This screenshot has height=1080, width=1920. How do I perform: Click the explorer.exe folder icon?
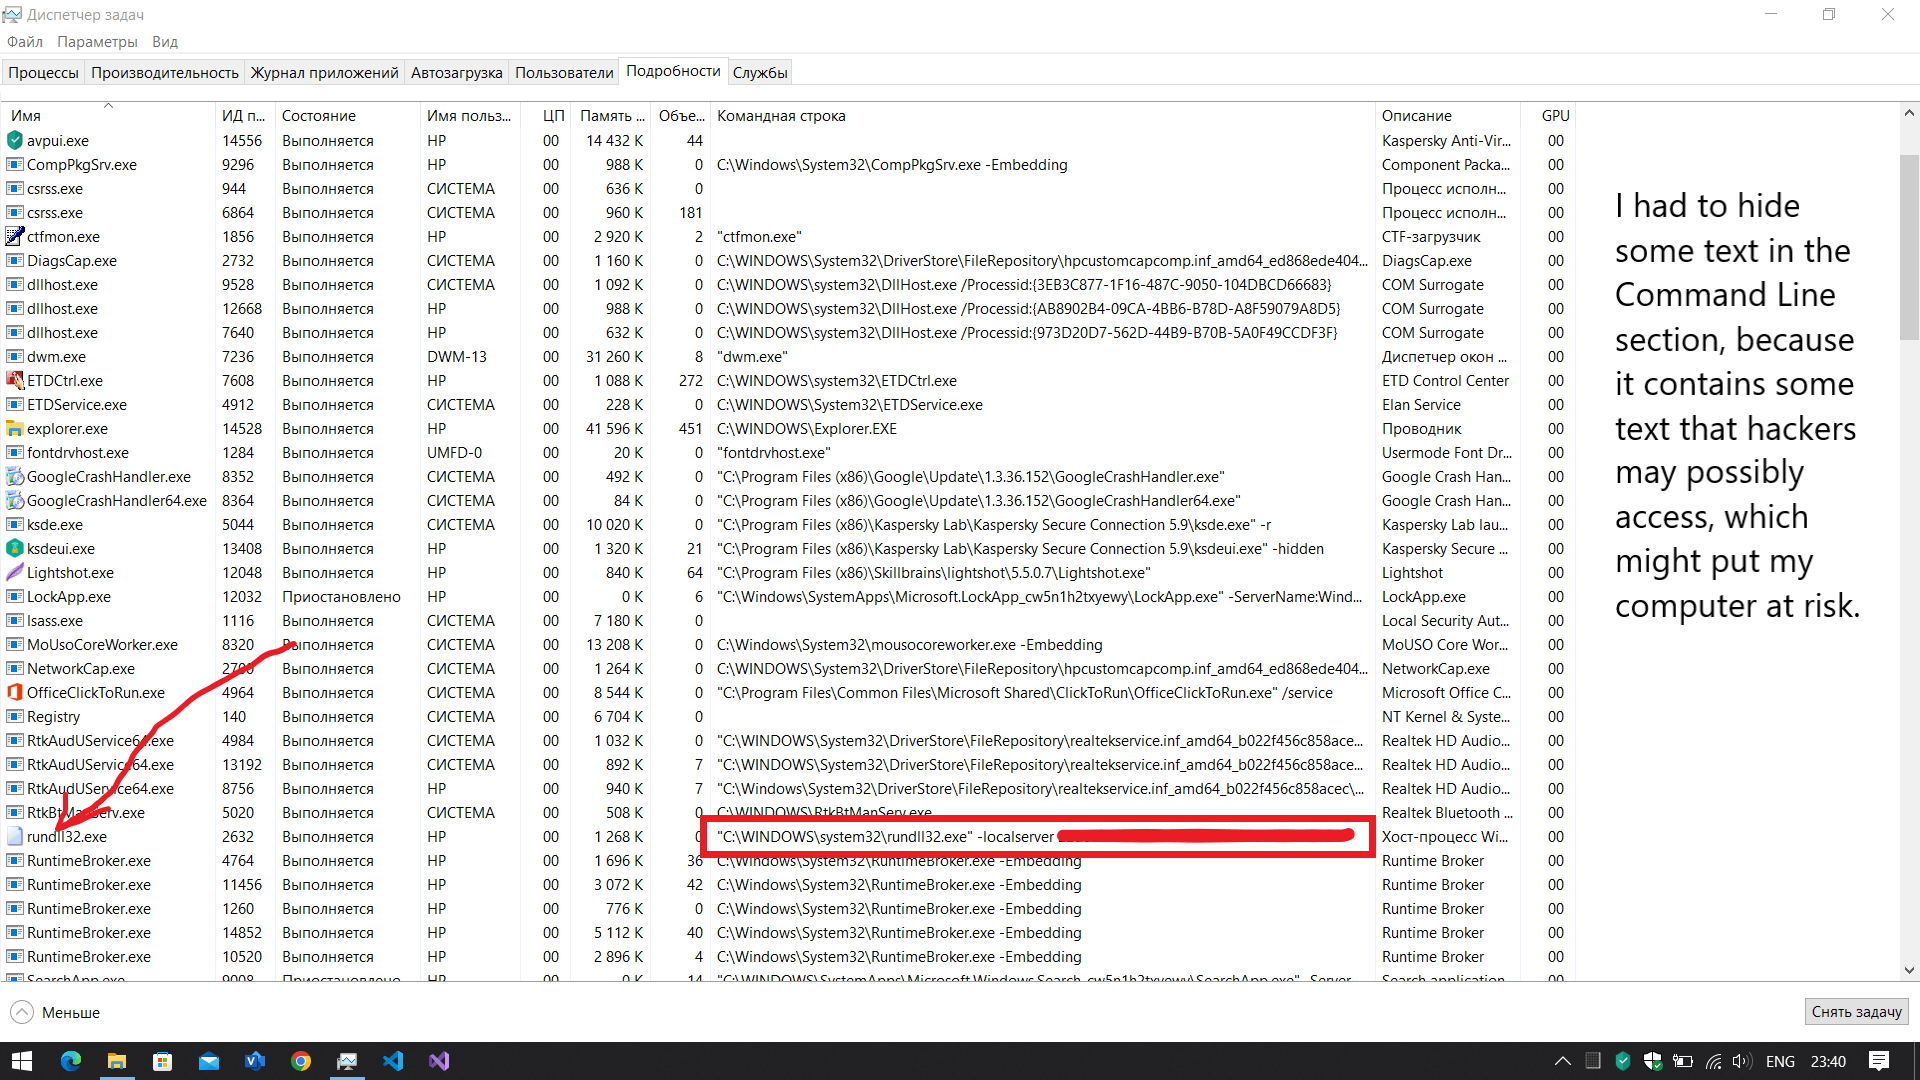tap(14, 429)
